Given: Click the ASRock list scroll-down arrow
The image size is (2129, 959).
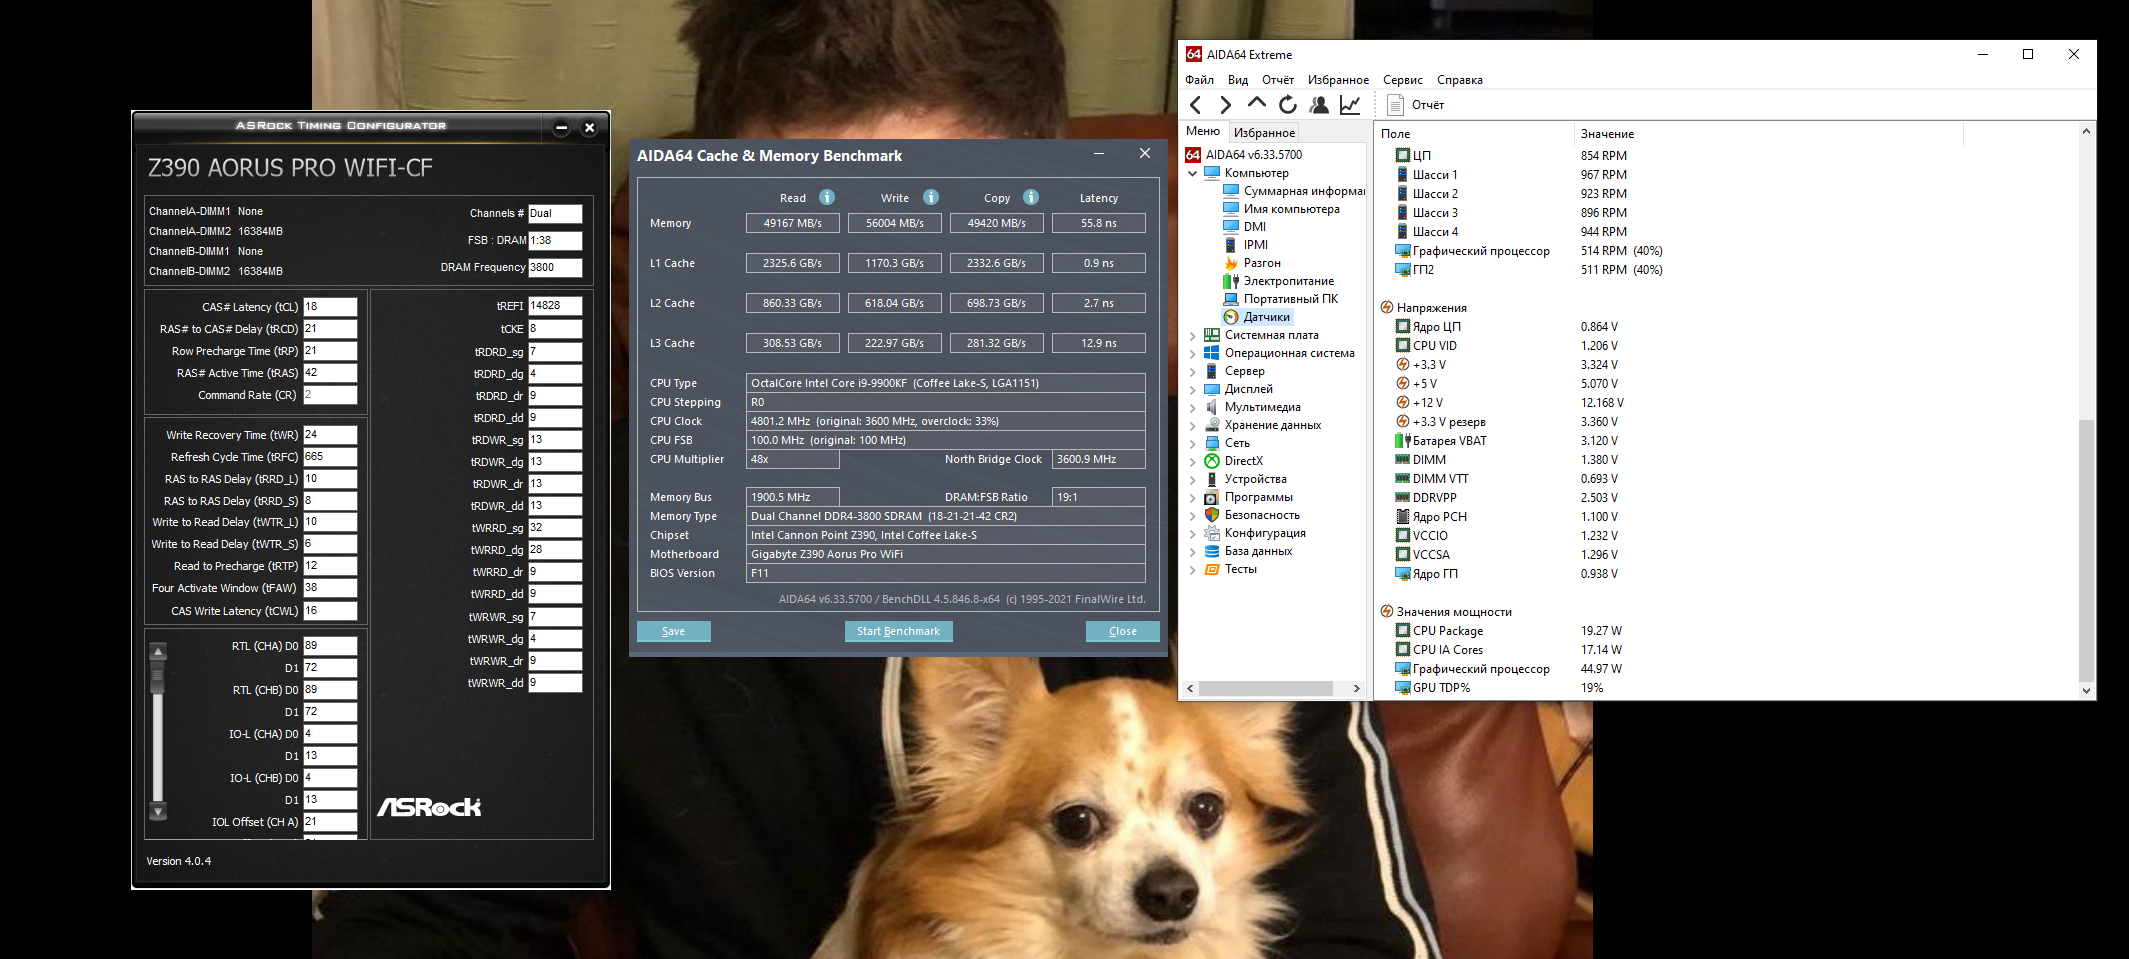Looking at the screenshot, I should (x=158, y=811).
